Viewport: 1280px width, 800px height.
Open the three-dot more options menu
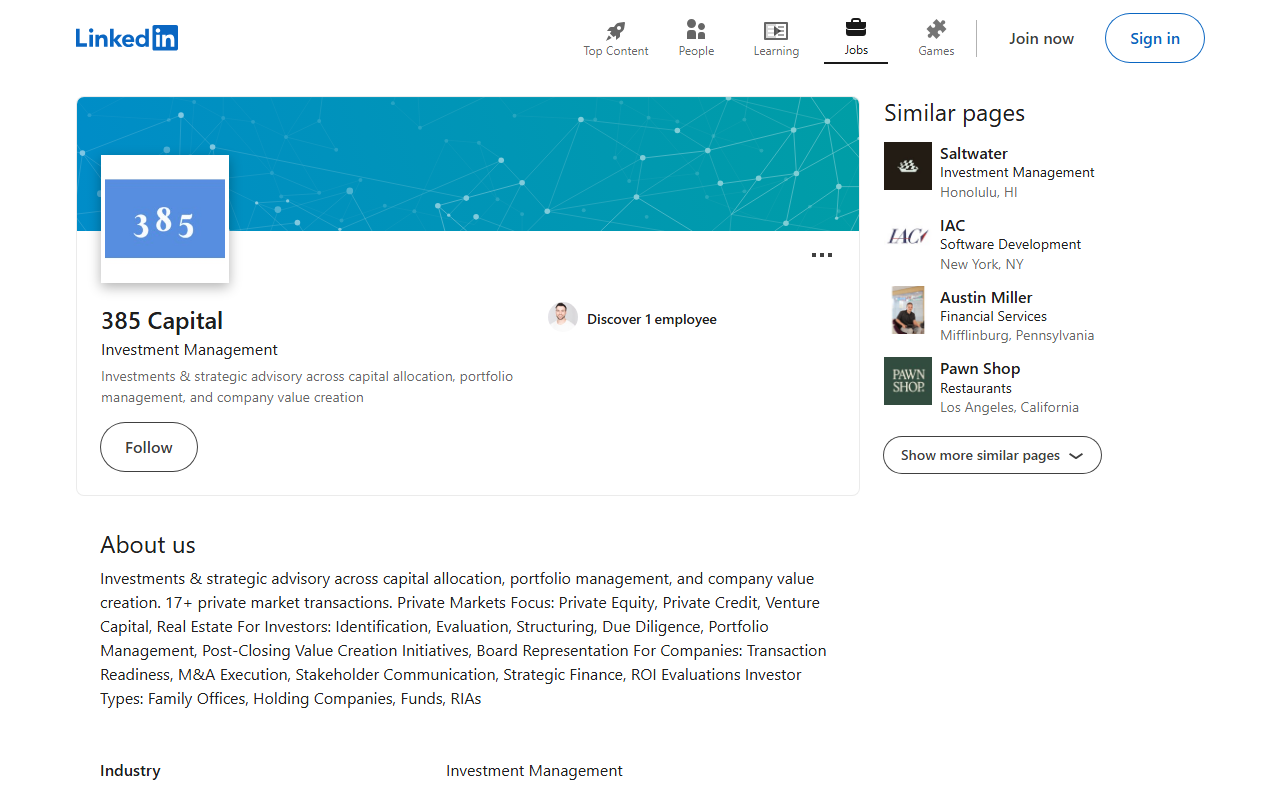coord(822,255)
